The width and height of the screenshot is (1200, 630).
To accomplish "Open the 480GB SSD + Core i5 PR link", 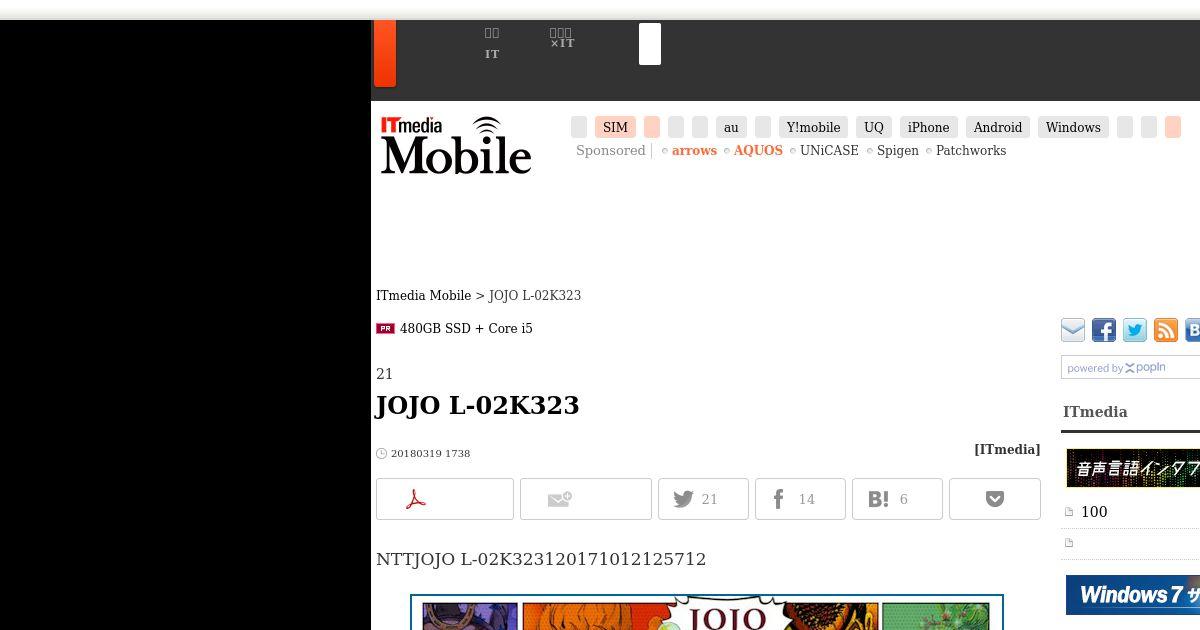I will pyautogui.click(x=466, y=329).
